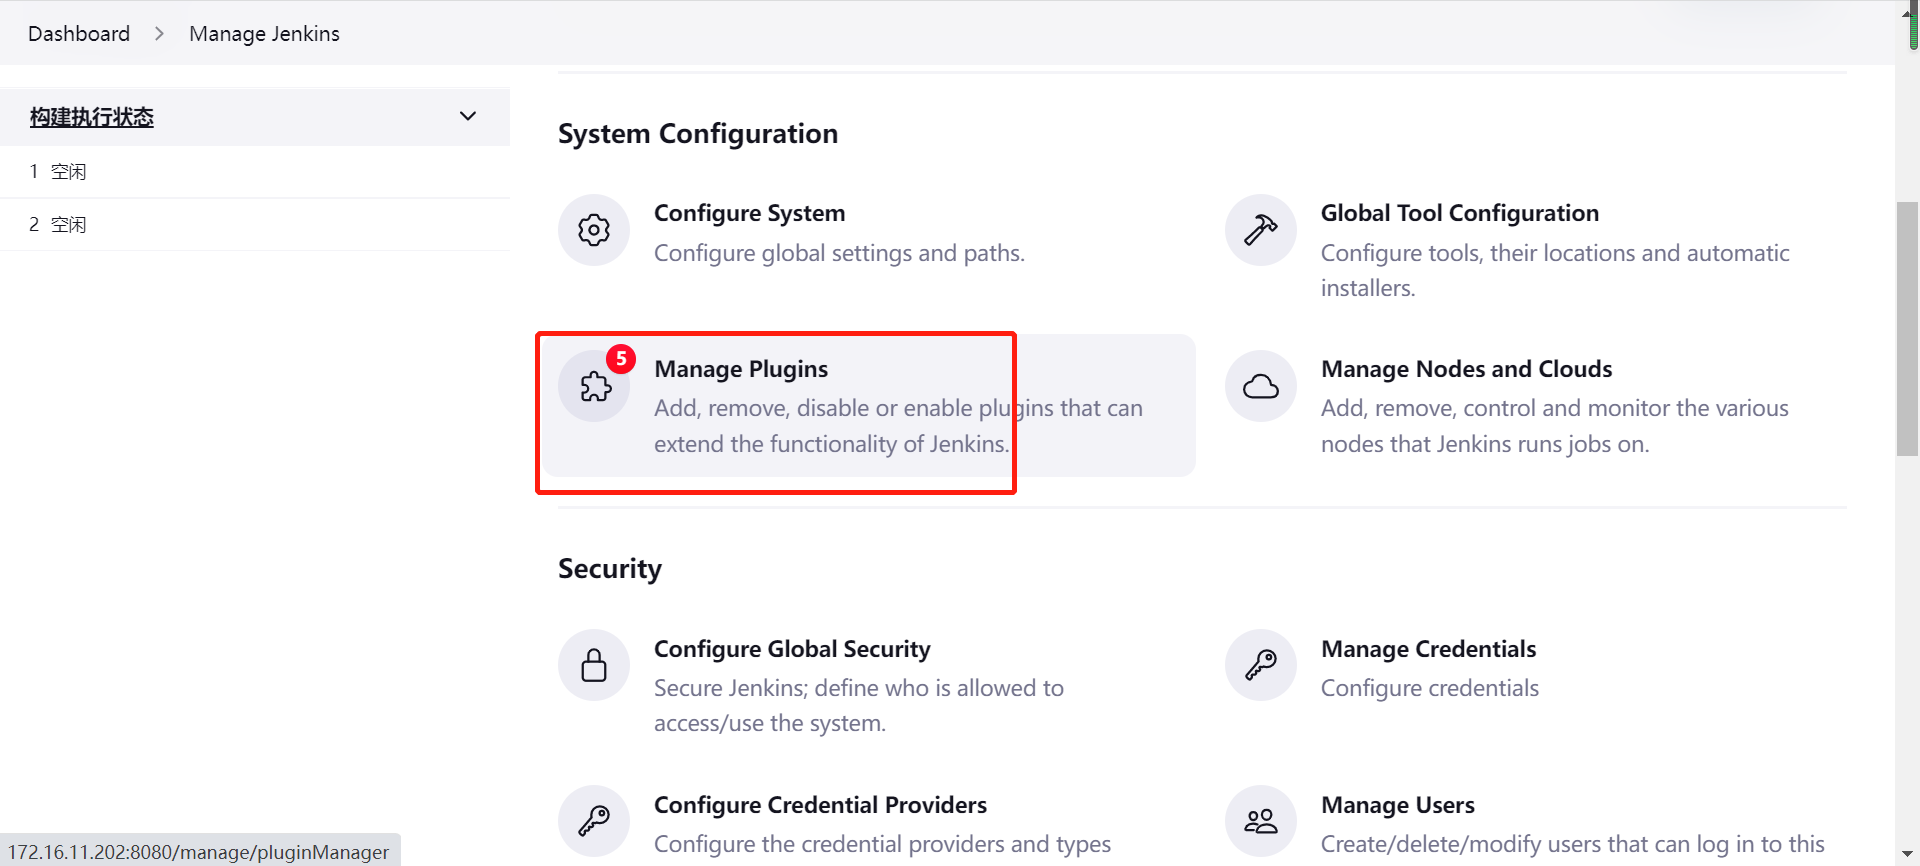Open the 构建执行状态 link
This screenshot has width=1920, height=866.
92,117
